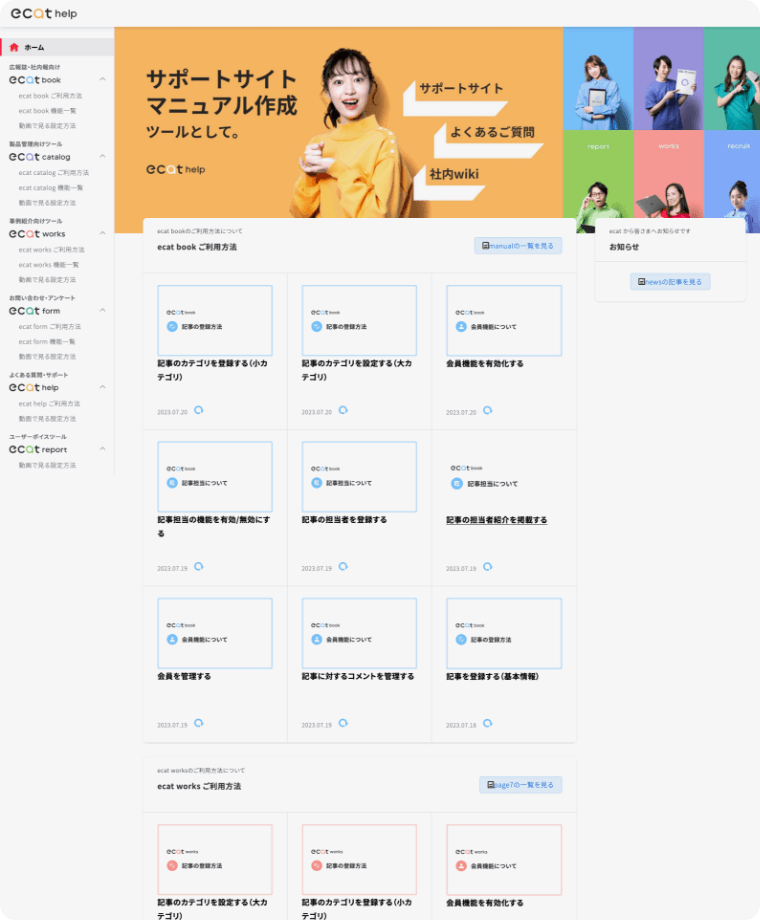760x920 pixels.
Task: Open ecat help ご利用方法 in sidebar
Action: pos(49,404)
